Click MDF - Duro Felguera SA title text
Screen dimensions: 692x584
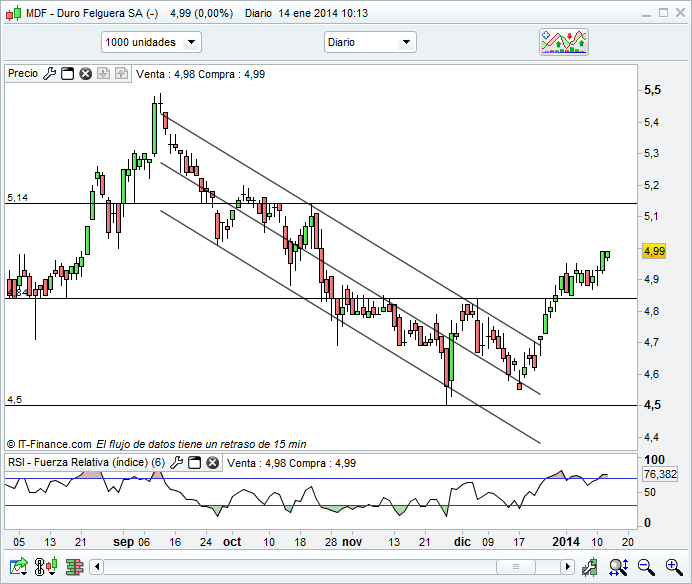pos(92,13)
